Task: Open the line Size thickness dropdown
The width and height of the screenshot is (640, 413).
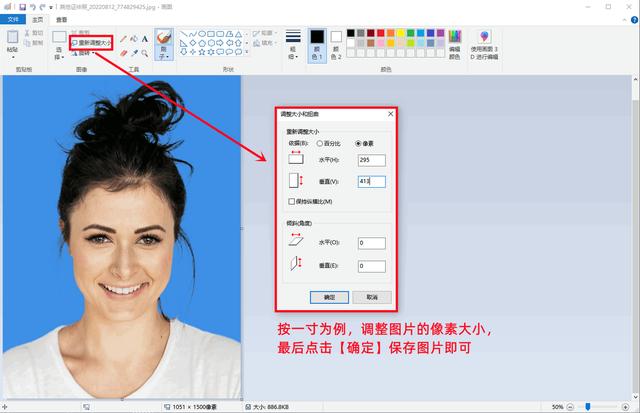Action: (x=293, y=45)
